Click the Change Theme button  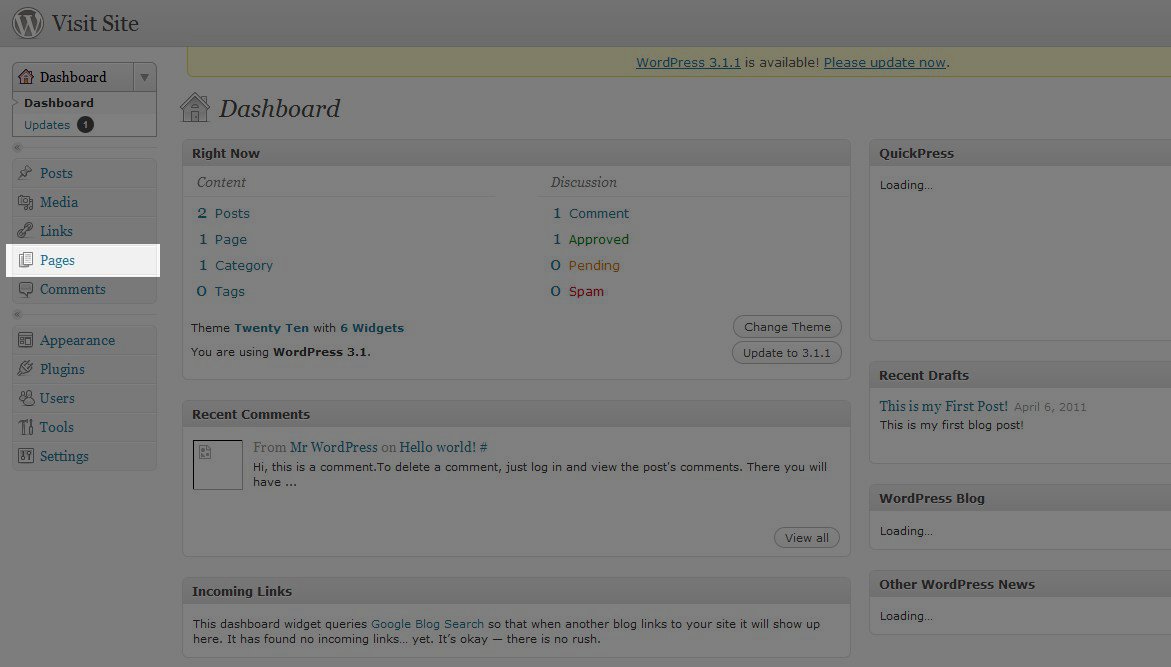(x=787, y=326)
